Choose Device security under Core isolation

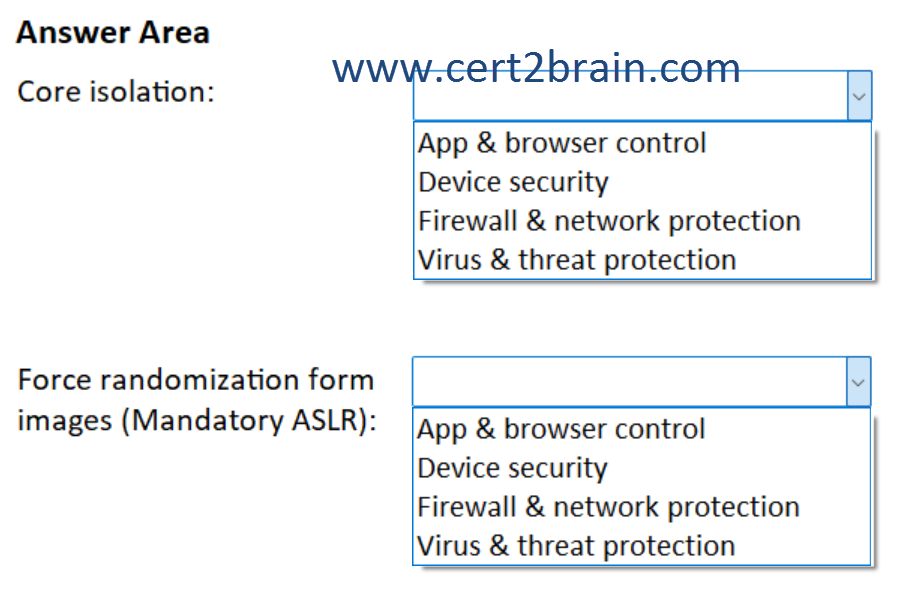point(513,182)
